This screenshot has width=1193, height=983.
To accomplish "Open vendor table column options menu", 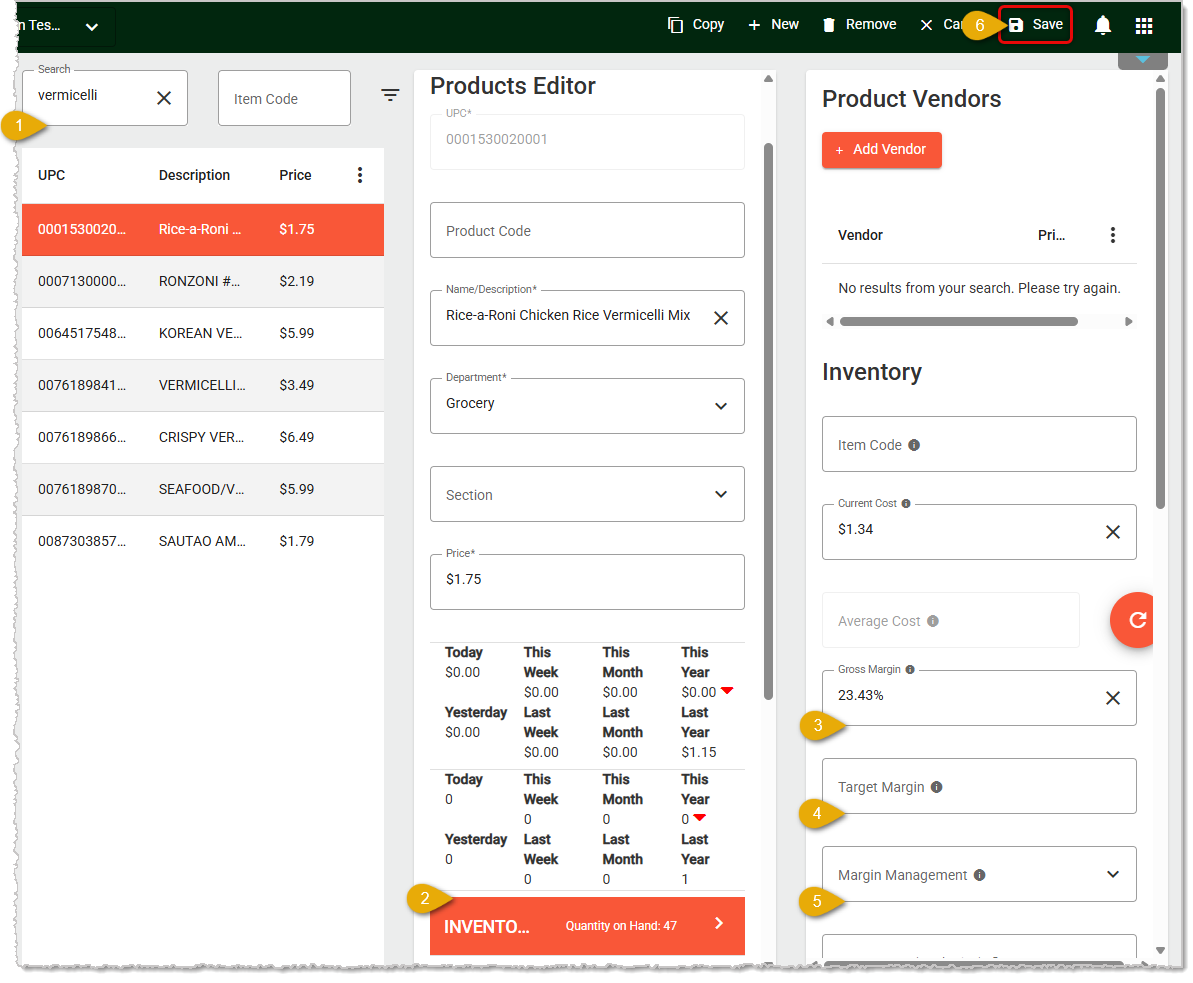I will 1112,235.
